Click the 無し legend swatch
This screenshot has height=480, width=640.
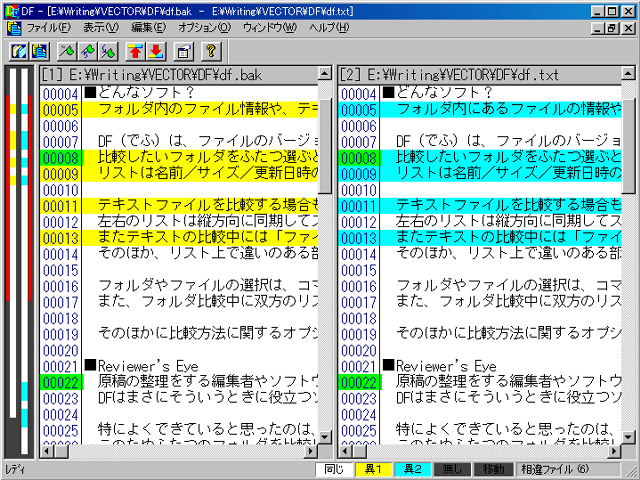452,469
